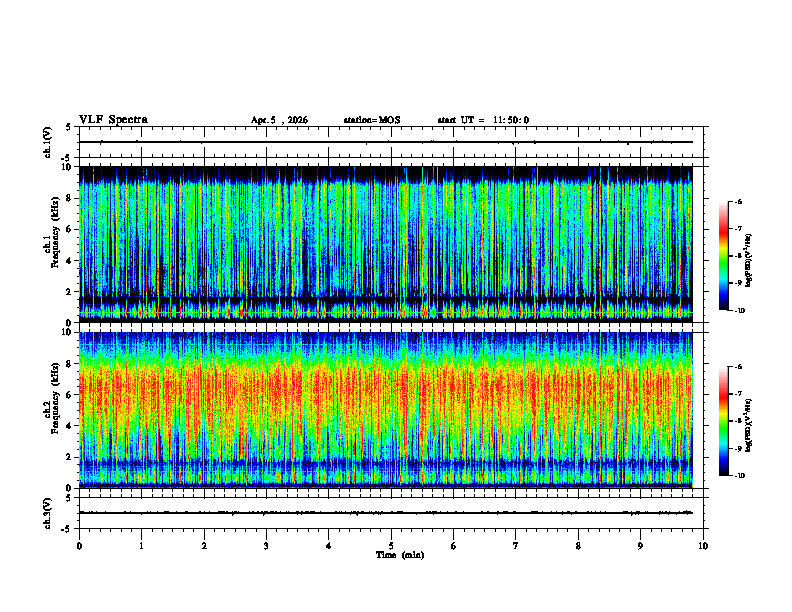This screenshot has width=792, height=612.
Task: Click the ch.1 colorbar log(PSD) label
Action: 749,261
